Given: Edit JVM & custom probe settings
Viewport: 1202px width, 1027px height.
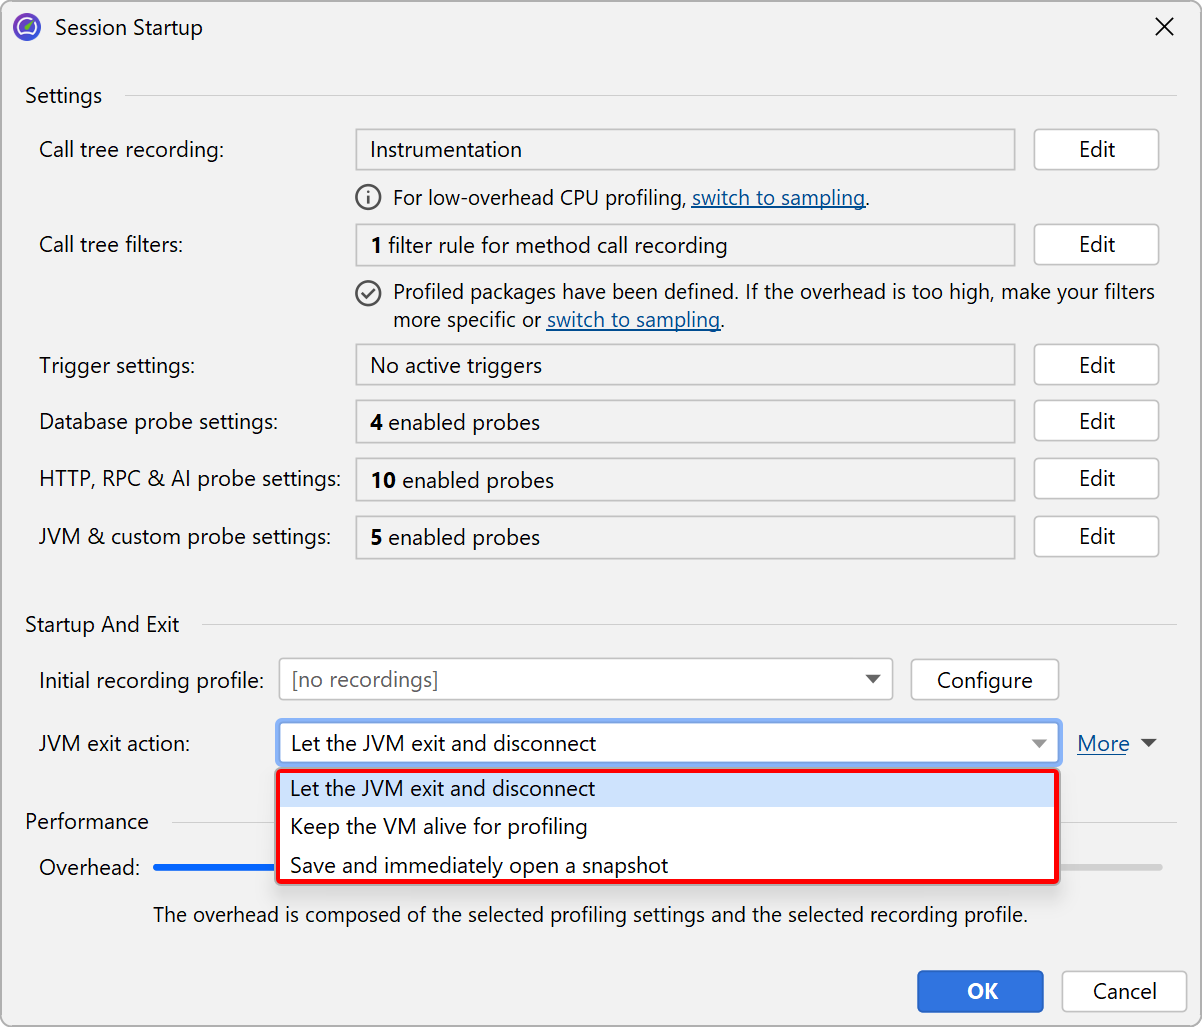Looking at the screenshot, I should coord(1096,537).
